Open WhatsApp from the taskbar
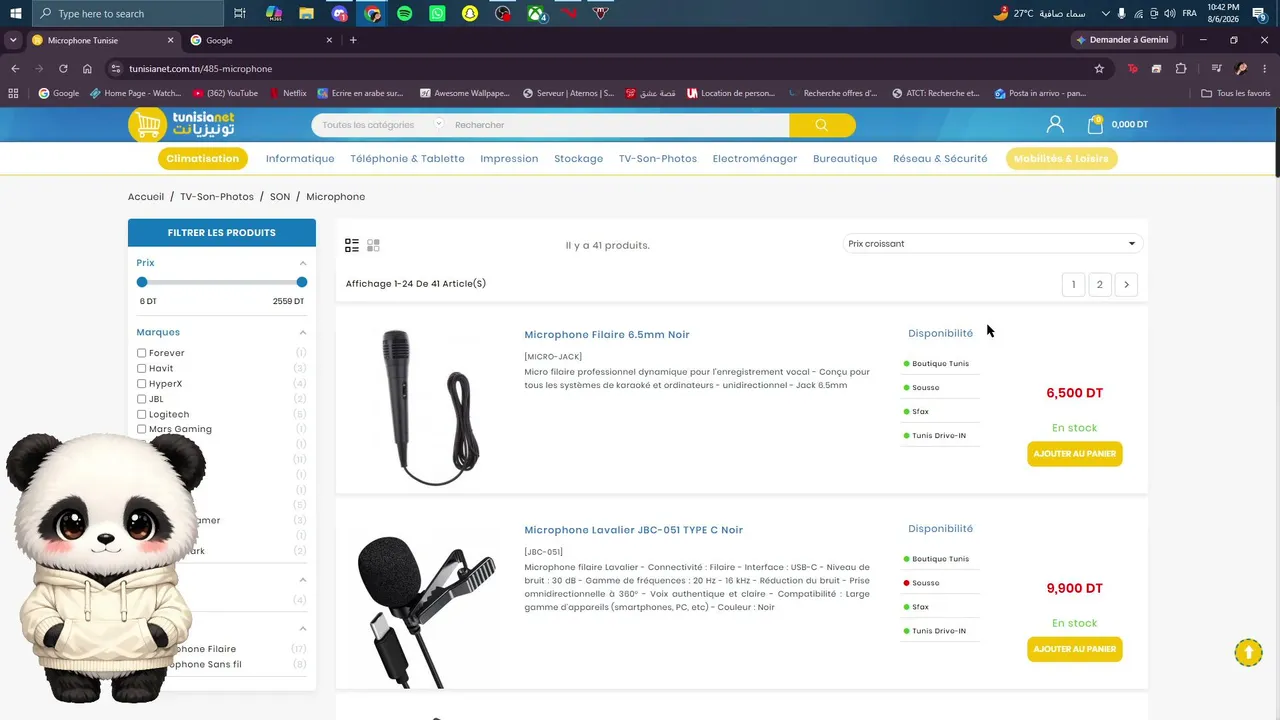 437,13
